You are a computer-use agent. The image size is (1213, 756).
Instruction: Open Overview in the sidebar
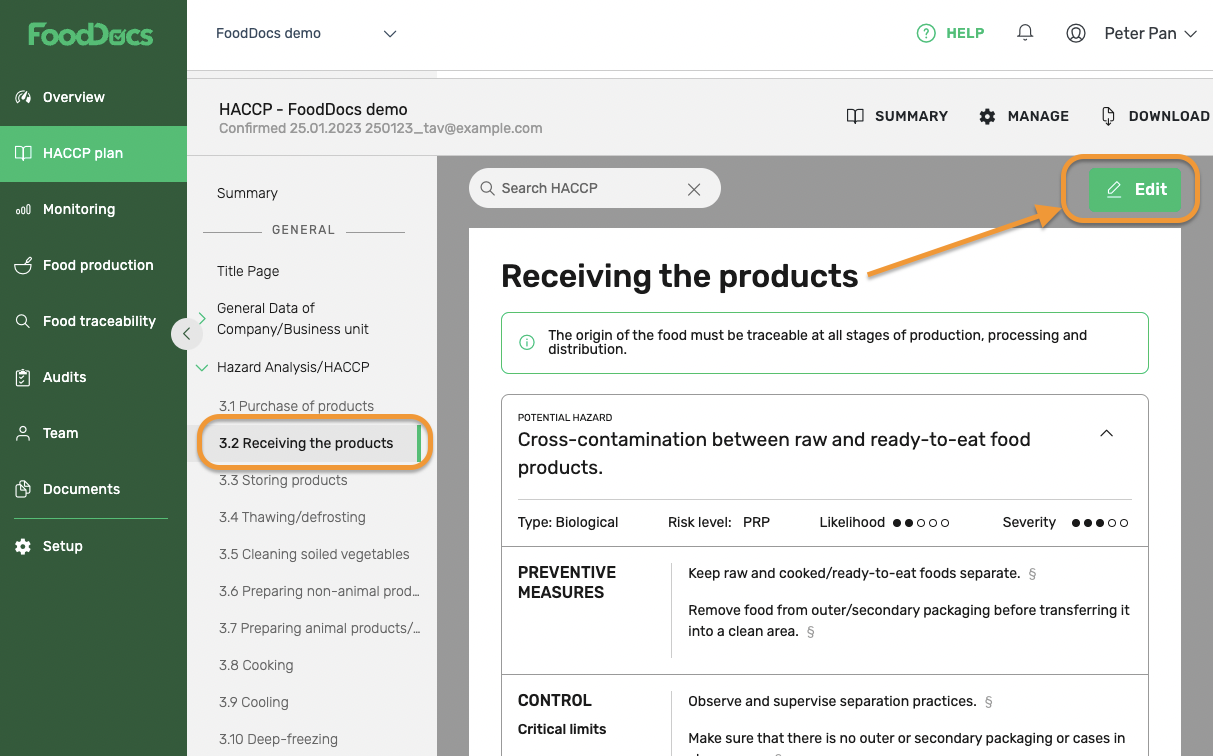click(73, 97)
